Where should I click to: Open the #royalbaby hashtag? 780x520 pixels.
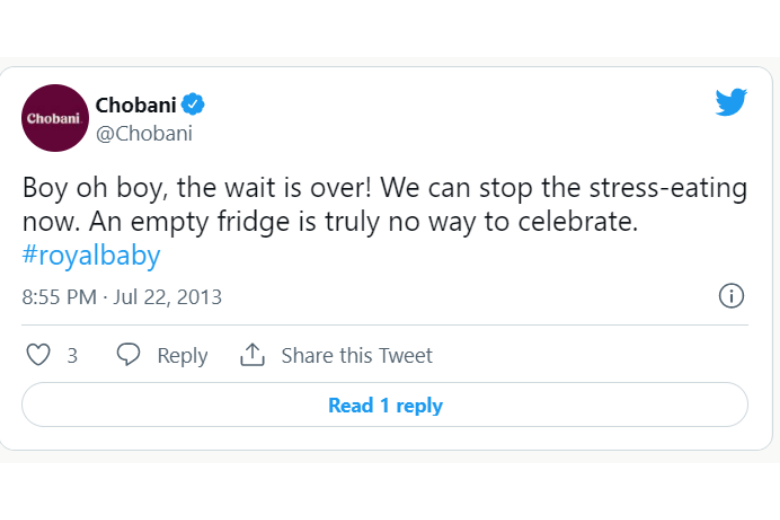pyautogui.click(x=91, y=256)
